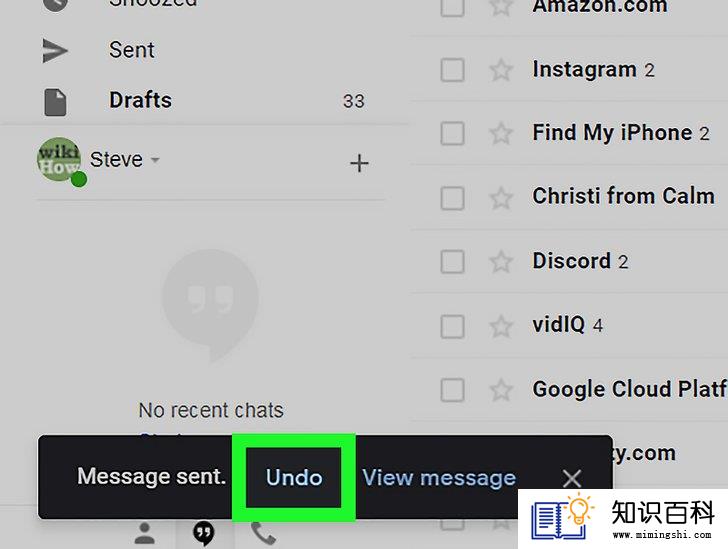Go to the Sent folder label
Image resolution: width=728 pixels, height=549 pixels.
click(x=132, y=50)
